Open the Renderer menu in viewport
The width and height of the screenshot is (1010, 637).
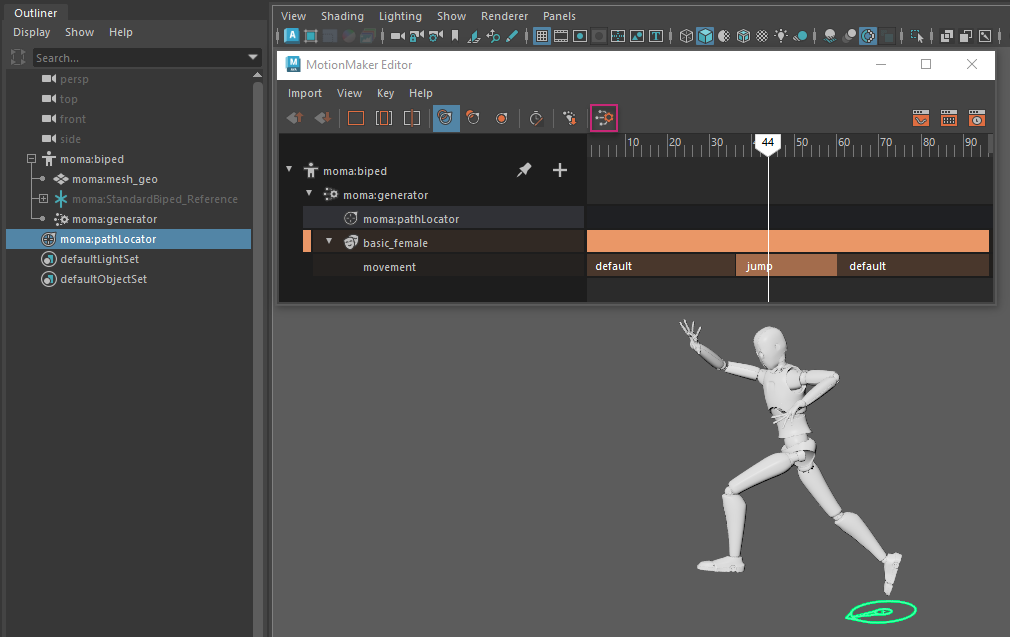tap(504, 16)
